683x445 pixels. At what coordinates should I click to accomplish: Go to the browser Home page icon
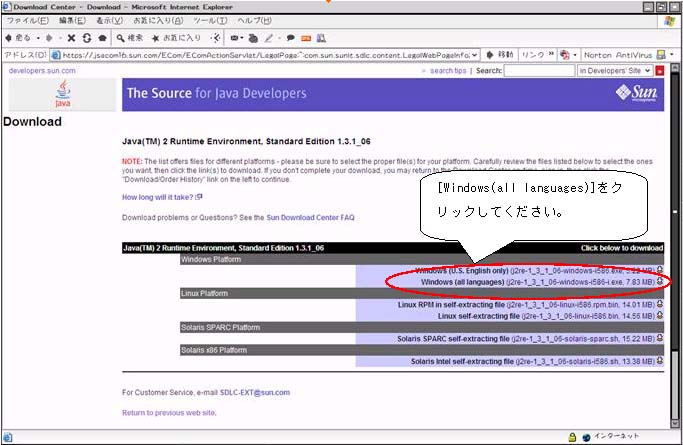click(104, 37)
